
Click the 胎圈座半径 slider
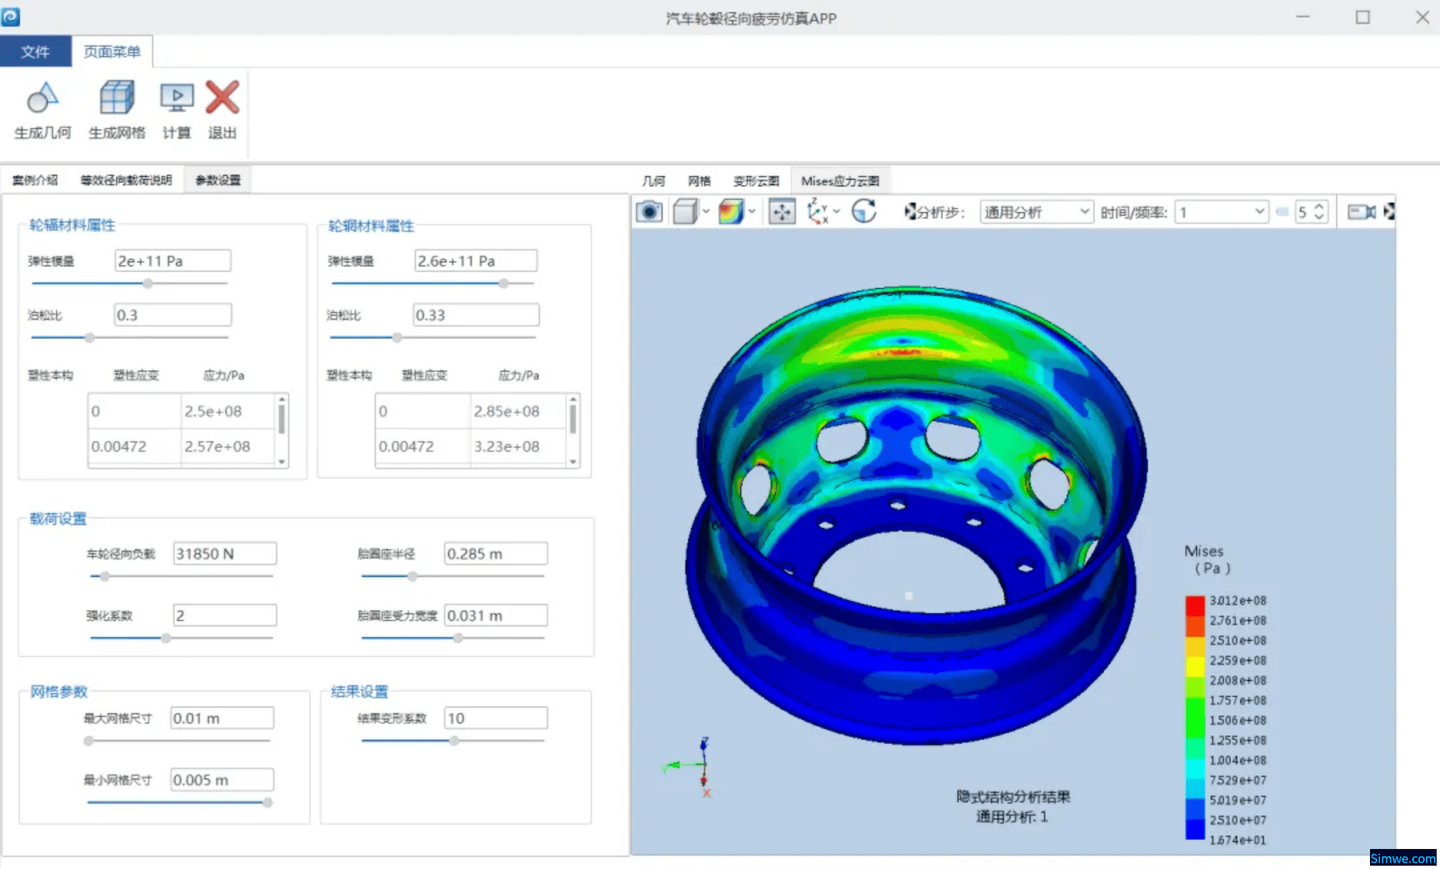click(453, 577)
